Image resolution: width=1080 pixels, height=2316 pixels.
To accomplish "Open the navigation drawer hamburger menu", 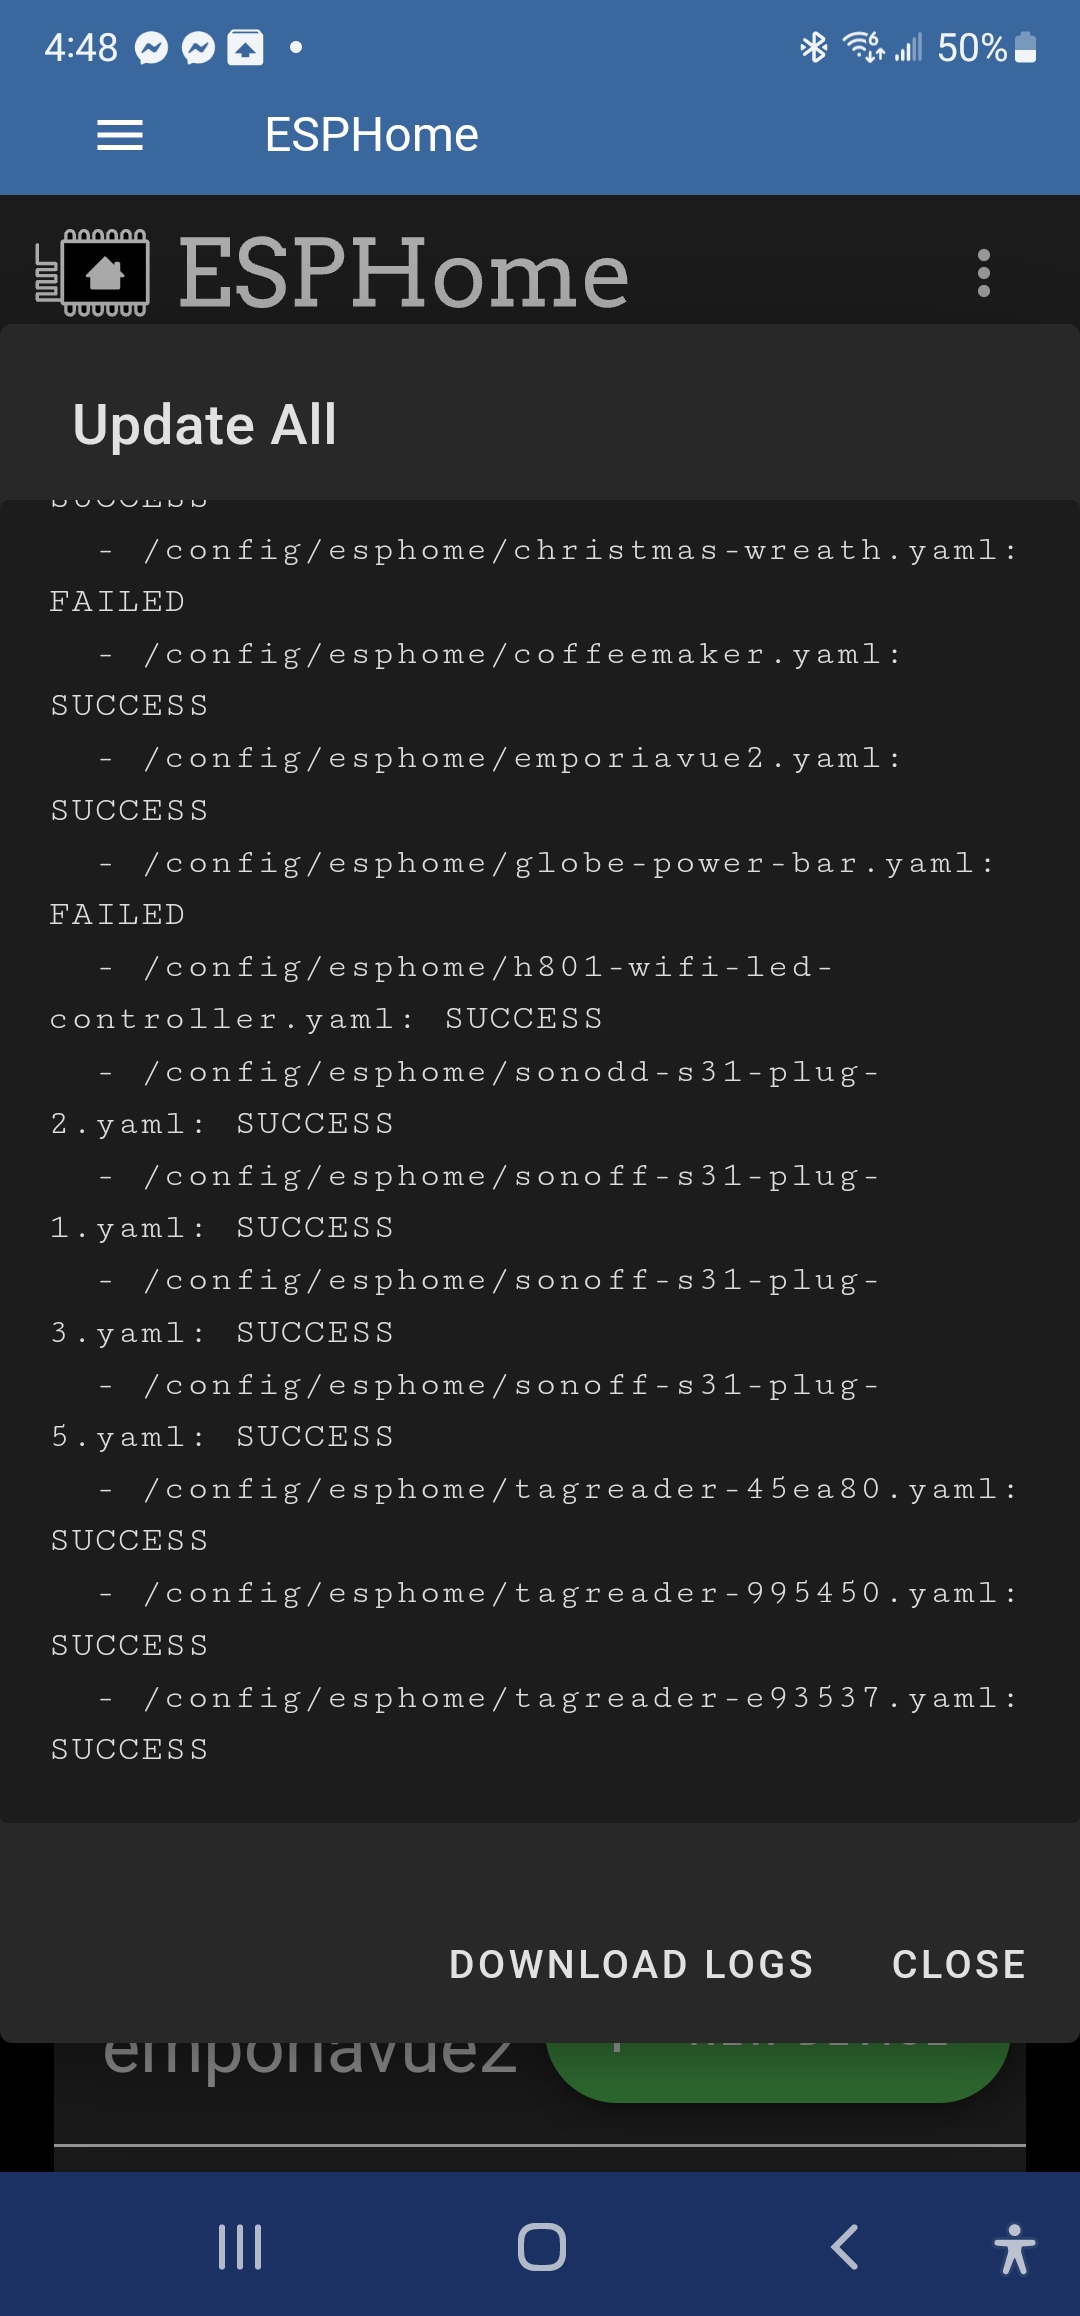I will point(119,135).
